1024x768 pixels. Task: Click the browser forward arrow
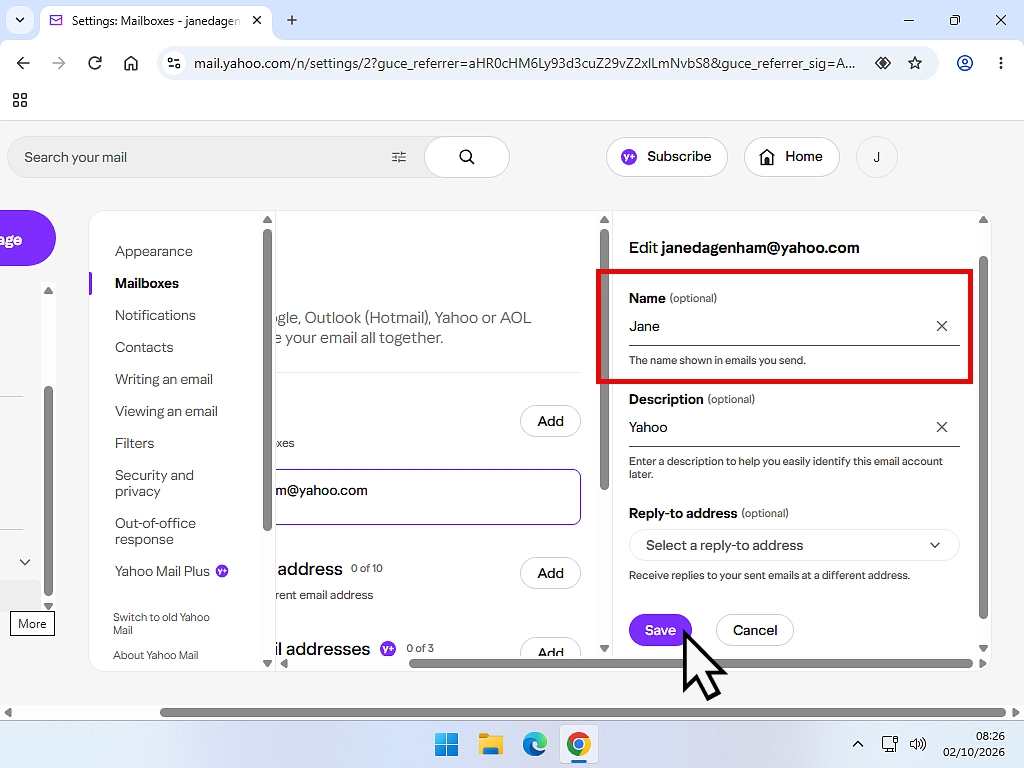tap(59, 63)
